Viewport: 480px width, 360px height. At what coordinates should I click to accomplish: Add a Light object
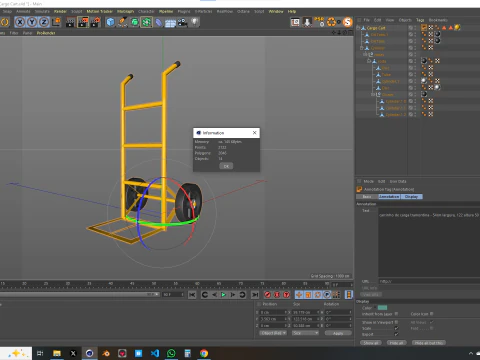pyautogui.click(x=194, y=22)
